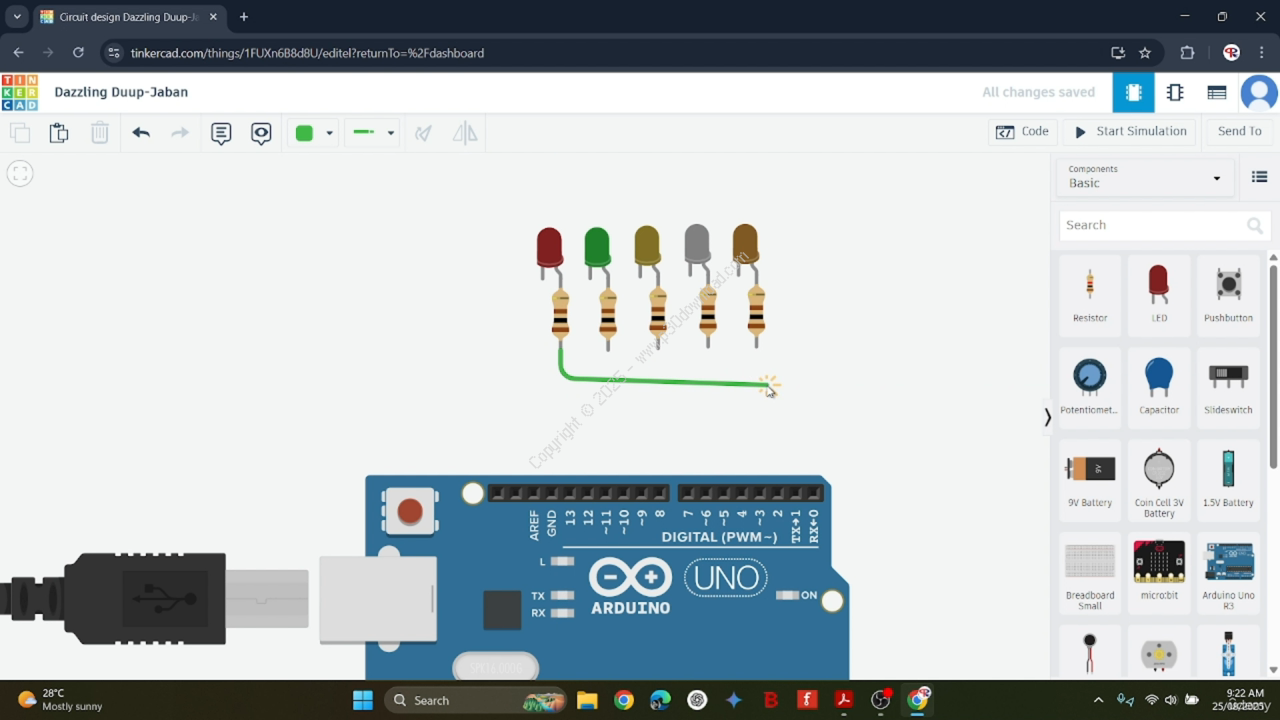The height and width of the screenshot is (720, 1280).
Task: Select the gray LED on canvas
Action: [x=697, y=244]
